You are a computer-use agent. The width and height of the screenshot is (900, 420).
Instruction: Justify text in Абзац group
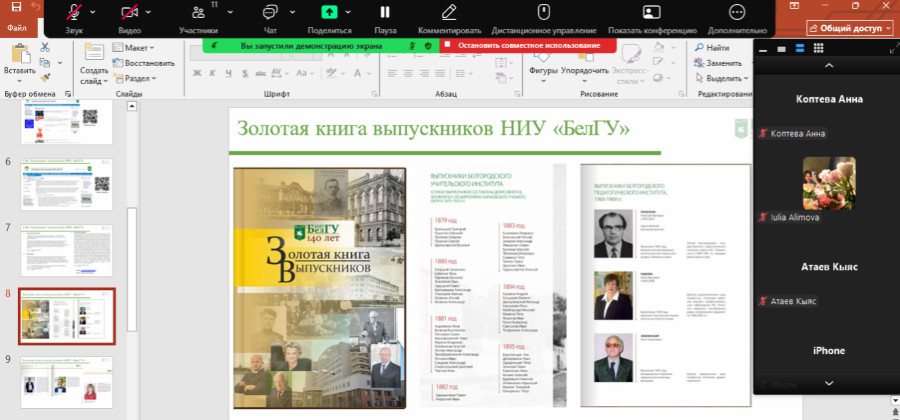440,73
